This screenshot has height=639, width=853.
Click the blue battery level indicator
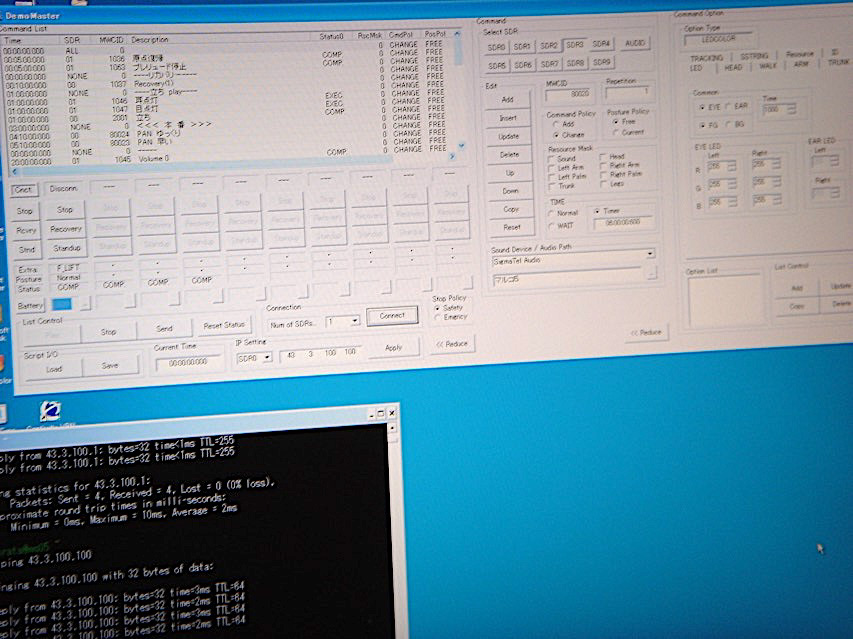tap(61, 304)
